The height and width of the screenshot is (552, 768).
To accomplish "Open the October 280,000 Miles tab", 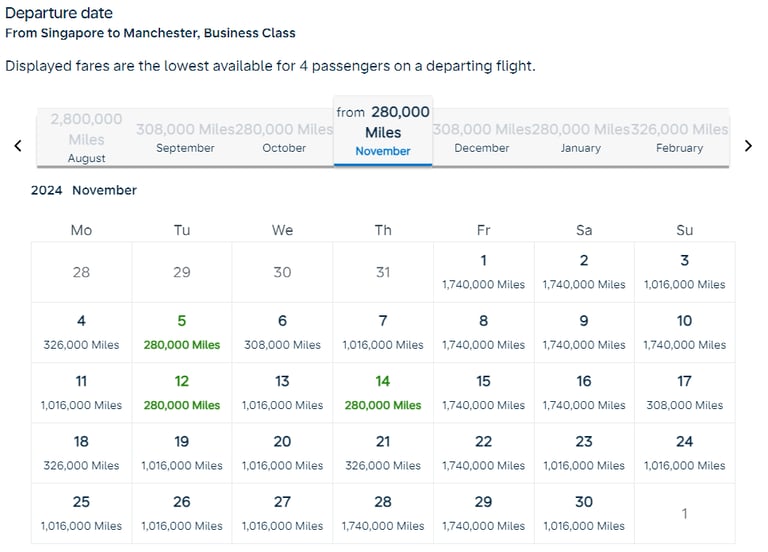I will pos(284,138).
